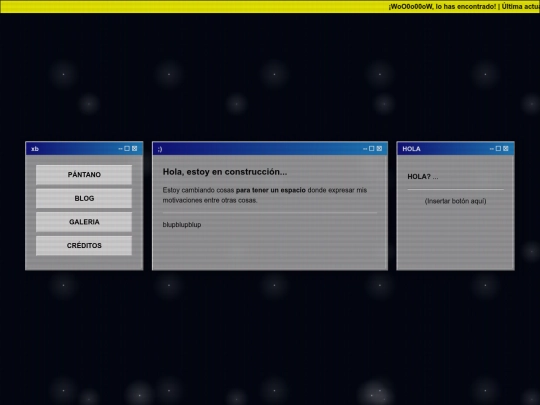Close the ;) window

pyautogui.click(x=379, y=148)
